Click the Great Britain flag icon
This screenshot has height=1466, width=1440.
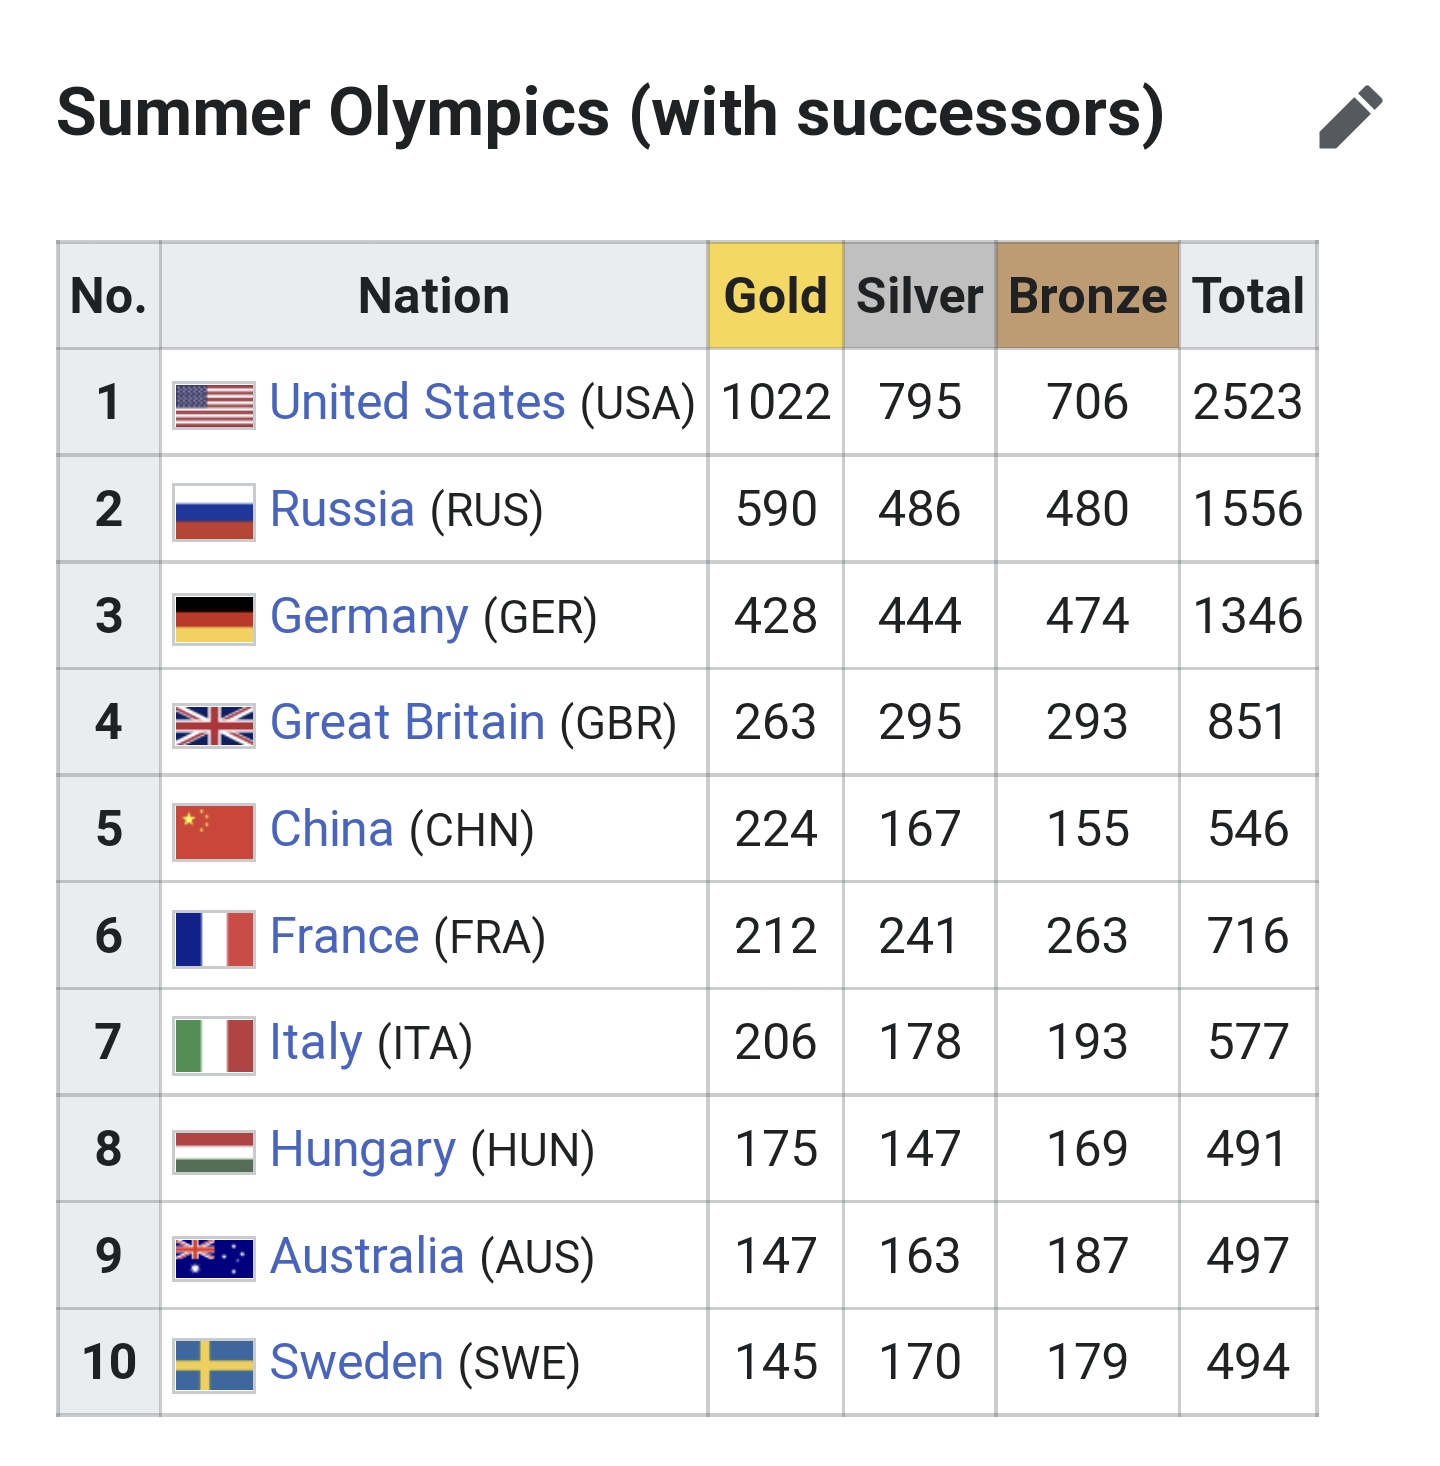[214, 725]
